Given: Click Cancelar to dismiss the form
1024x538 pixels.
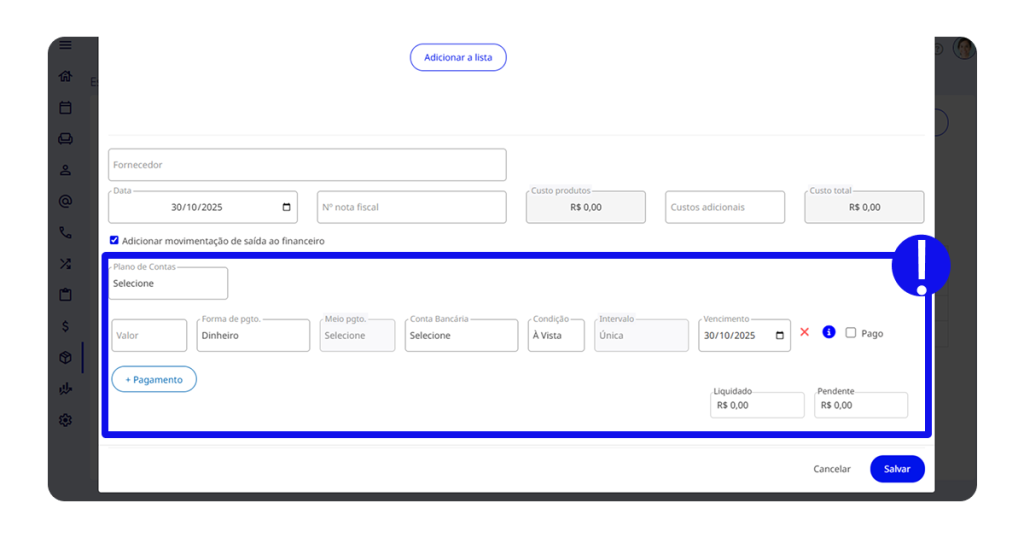Looking at the screenshot, I should tap(831, 469).
